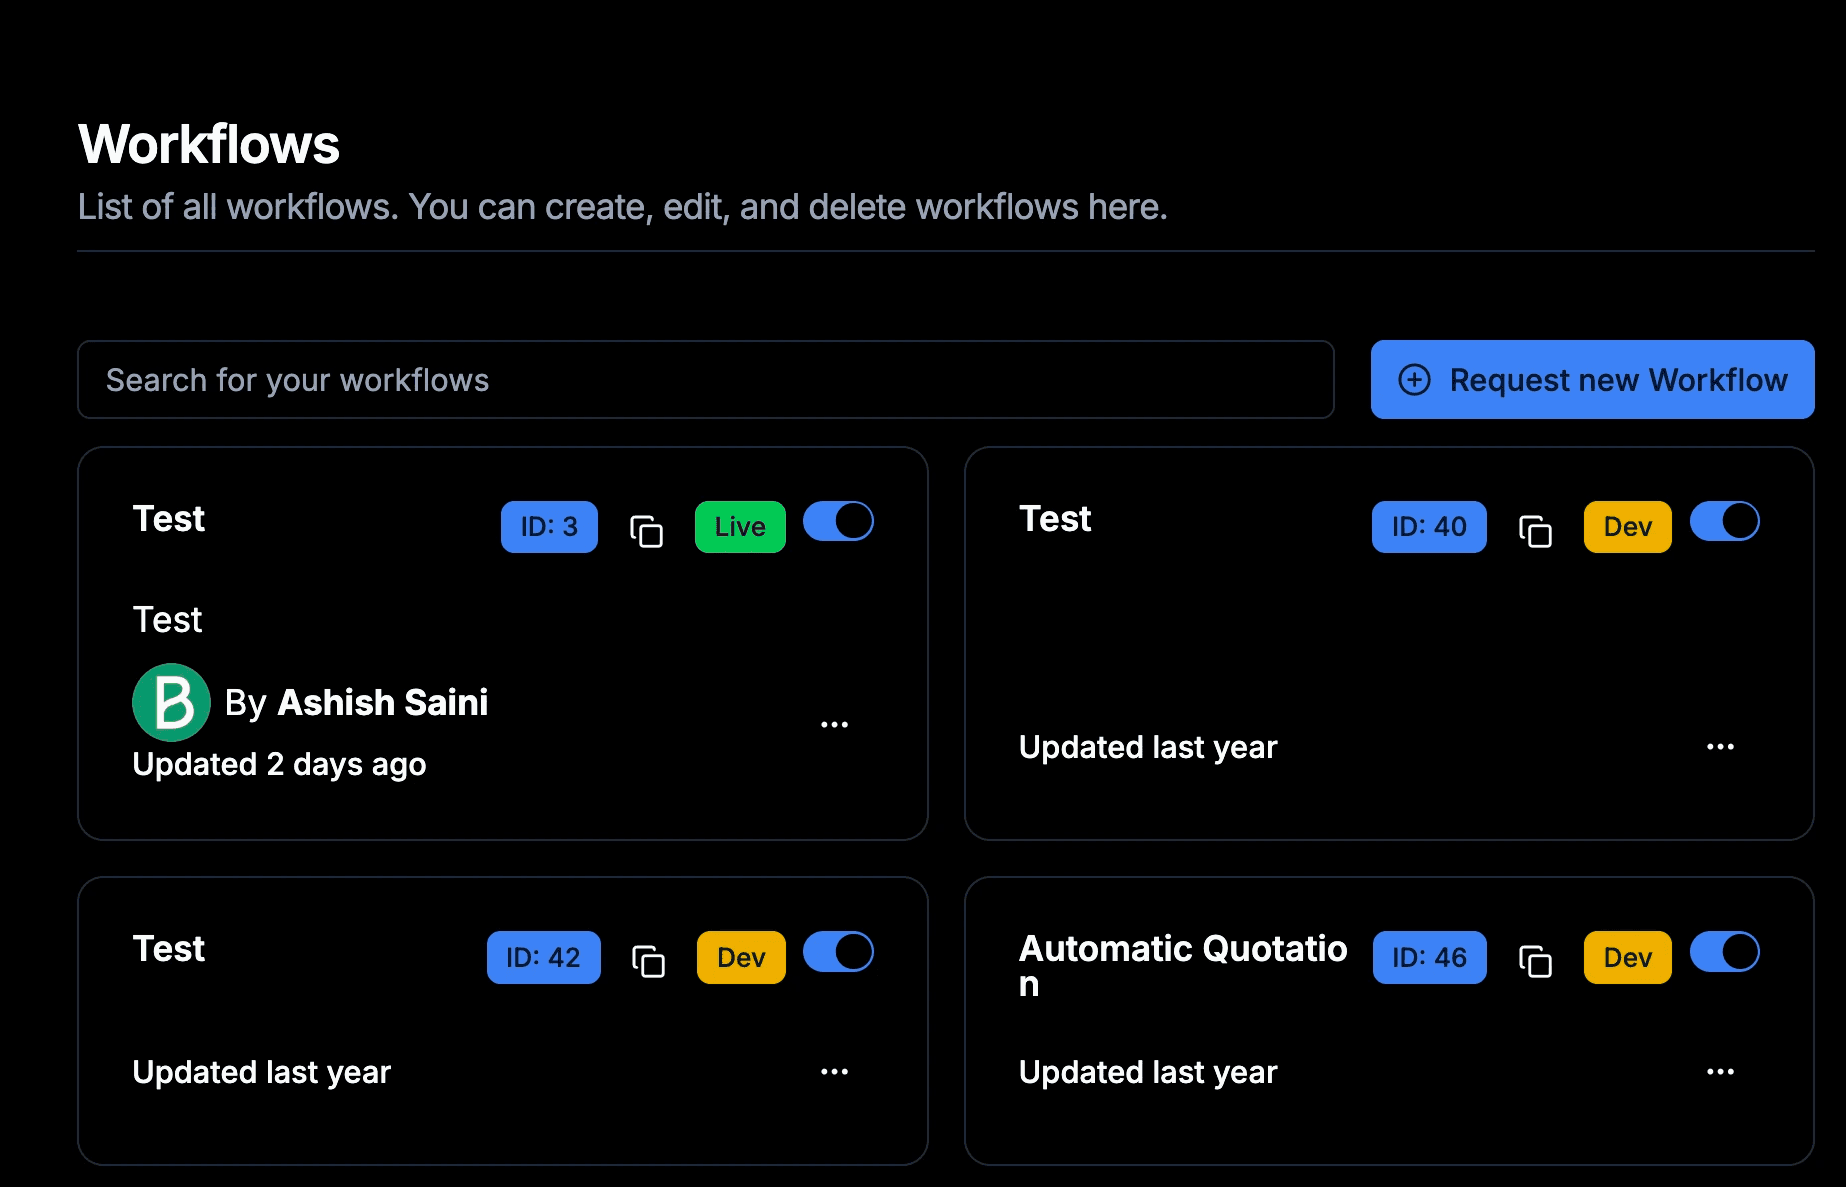Open the Automatic Quotation options menu
This screenshot has width=1846, height=1187.
point(1721,1071)
